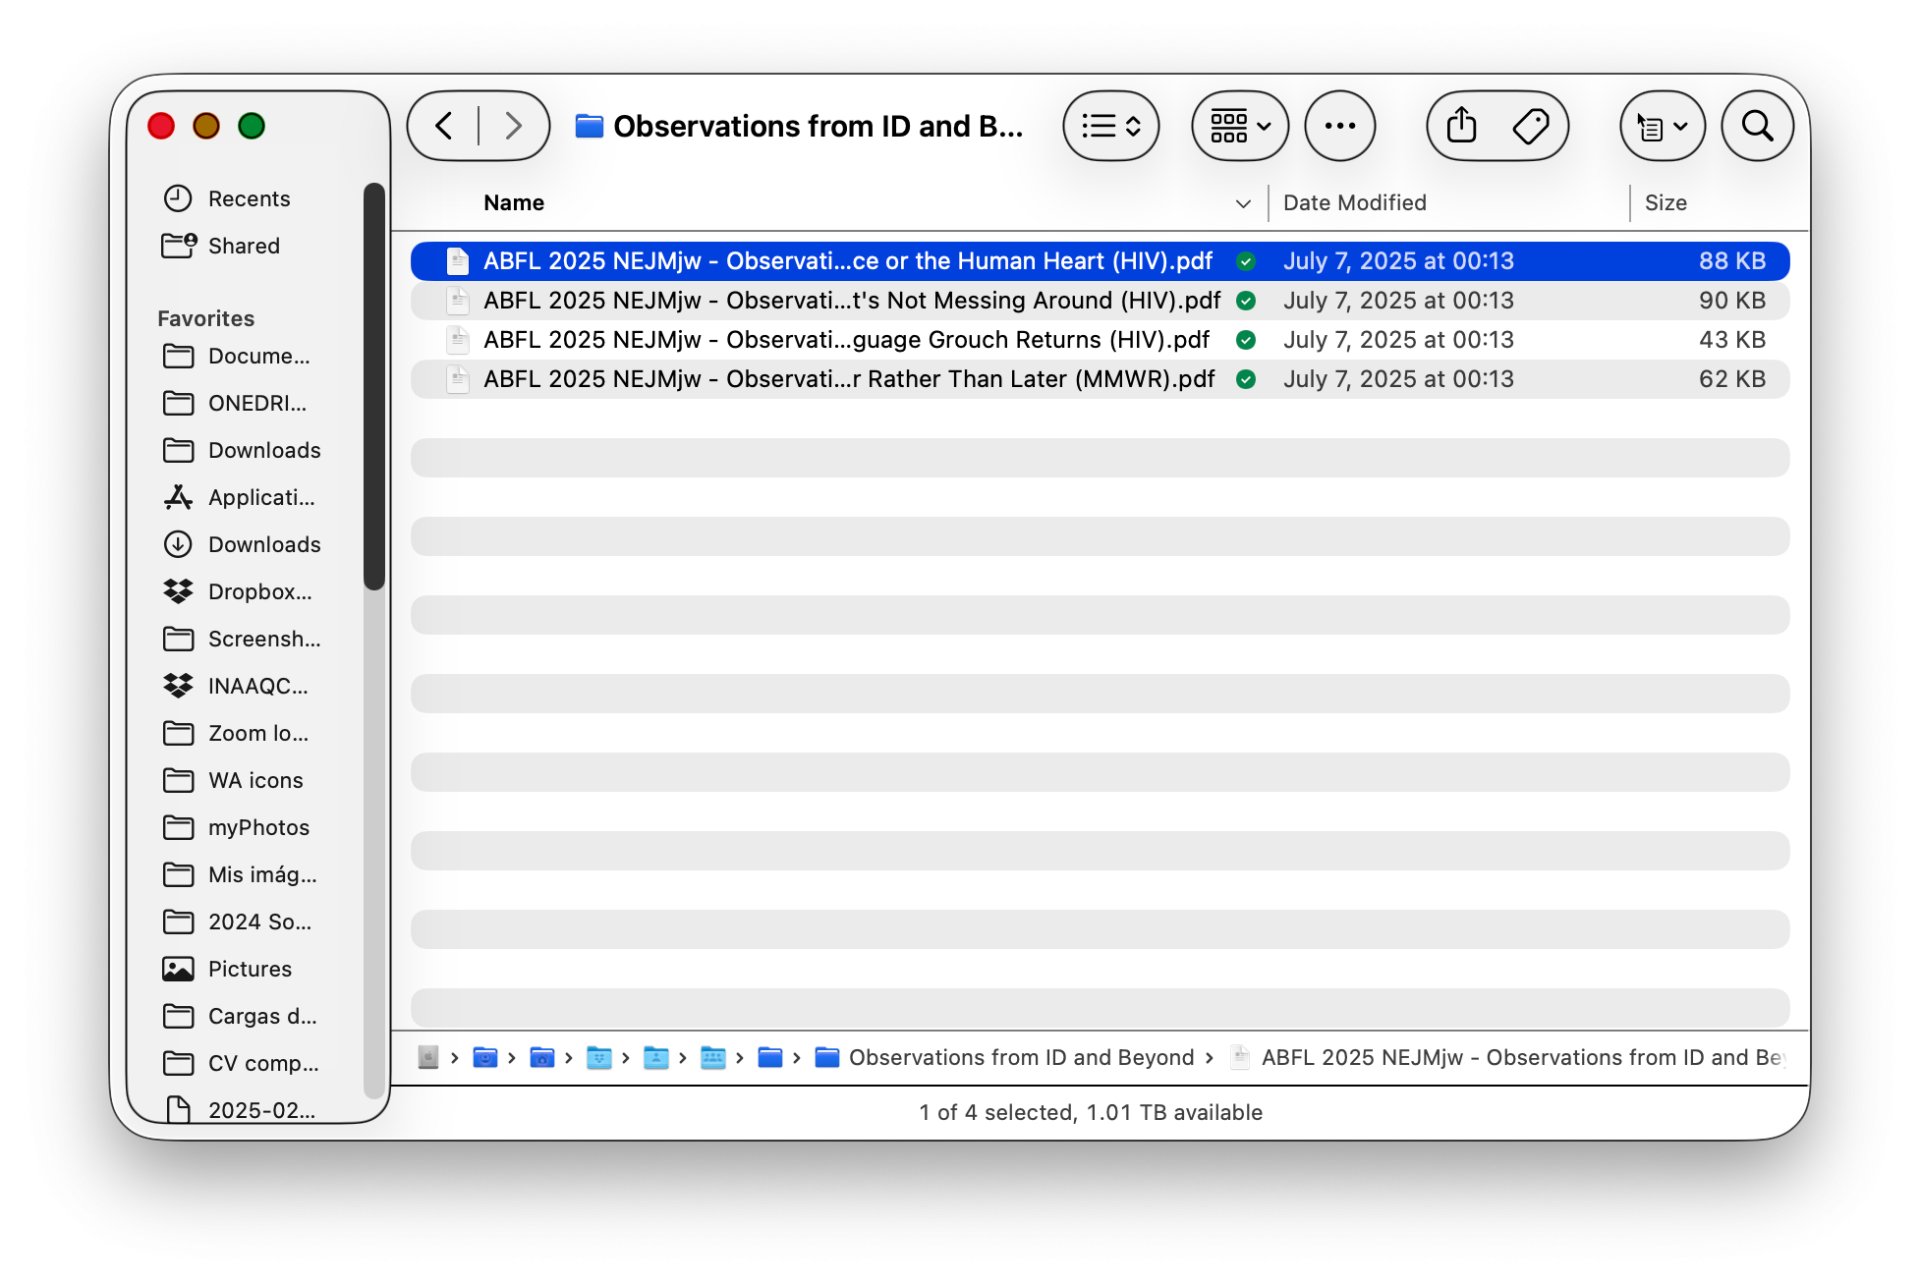This screenshot has height=1285, width=1920.
Task: Open Applications in the sidebar
Action: coord(260,498)
